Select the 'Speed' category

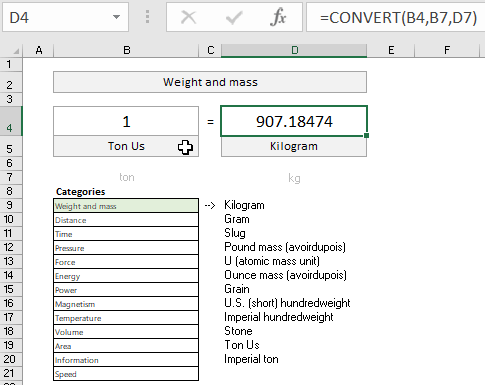(x=126, y=374)
